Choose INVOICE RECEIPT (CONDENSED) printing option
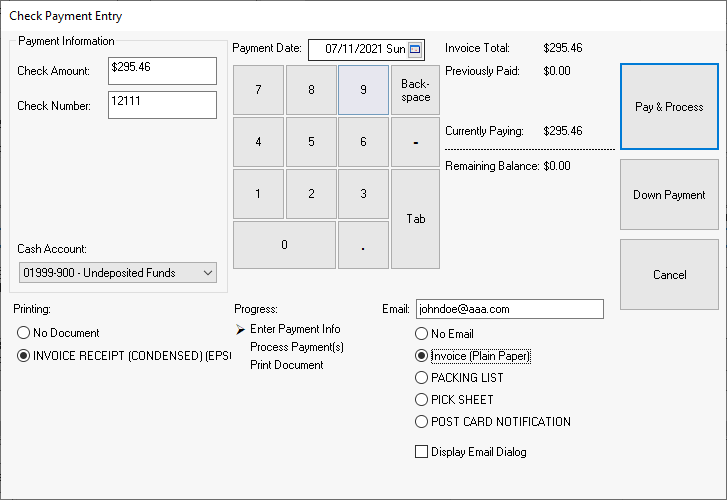This screenshot has width=727, height=500. [x=24, y=356]
